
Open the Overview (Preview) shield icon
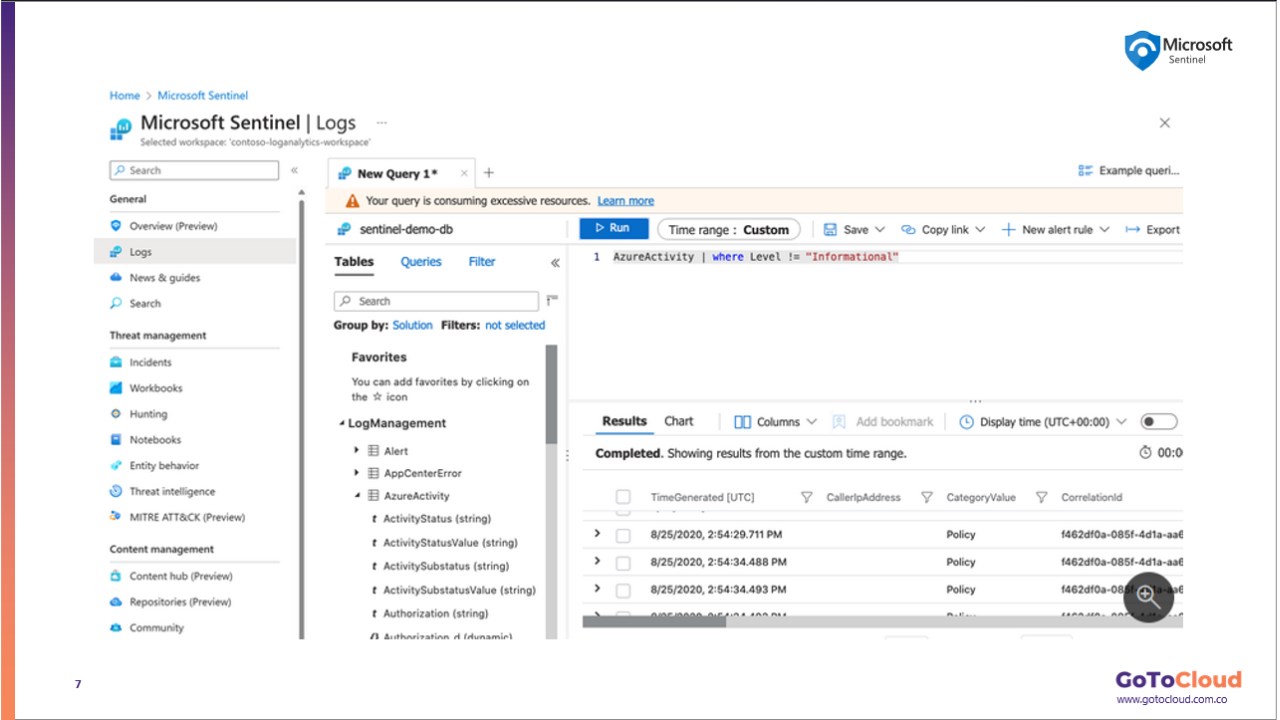pyautogui.click(x=116, y=226)
